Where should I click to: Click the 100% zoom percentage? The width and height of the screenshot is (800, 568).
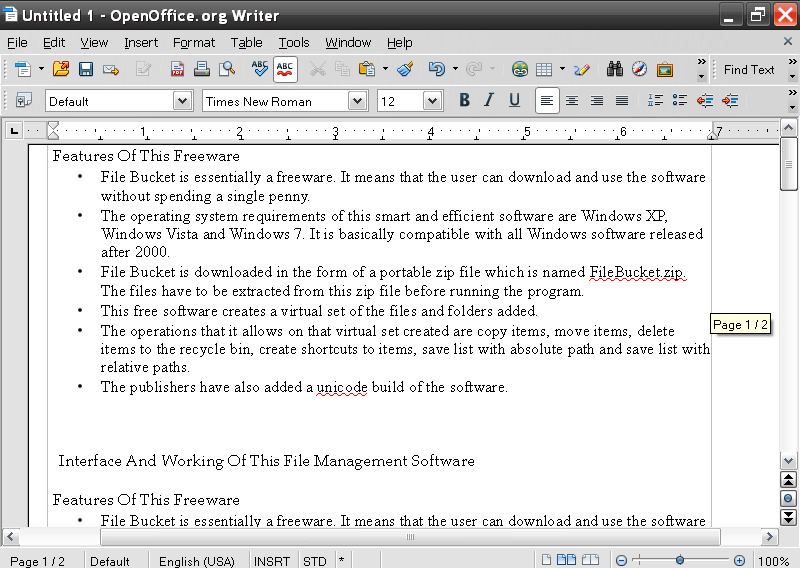click(774, 561)
